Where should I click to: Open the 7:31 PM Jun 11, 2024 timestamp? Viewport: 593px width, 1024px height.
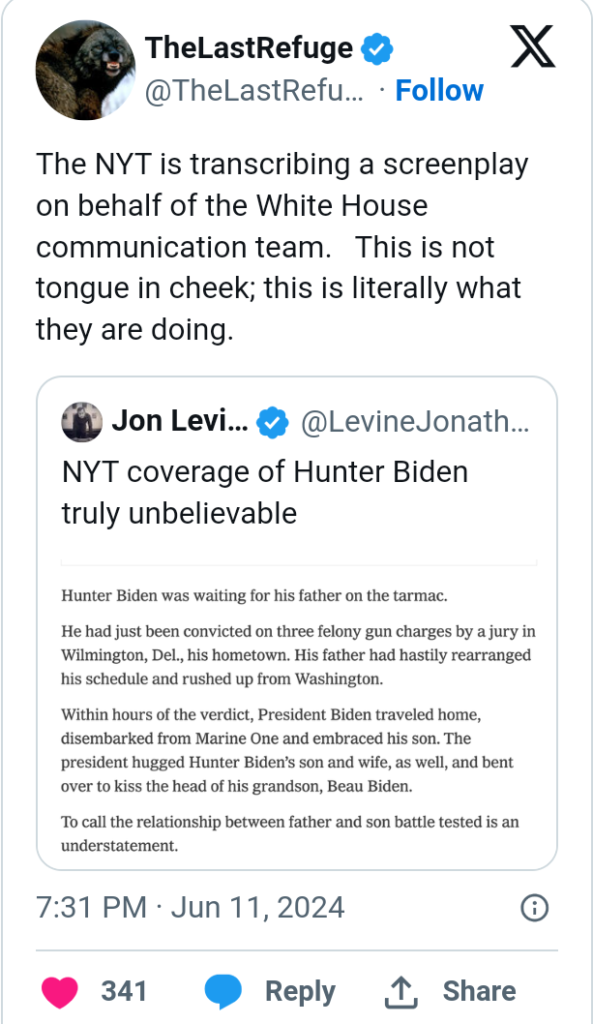(x=190, y=908)
